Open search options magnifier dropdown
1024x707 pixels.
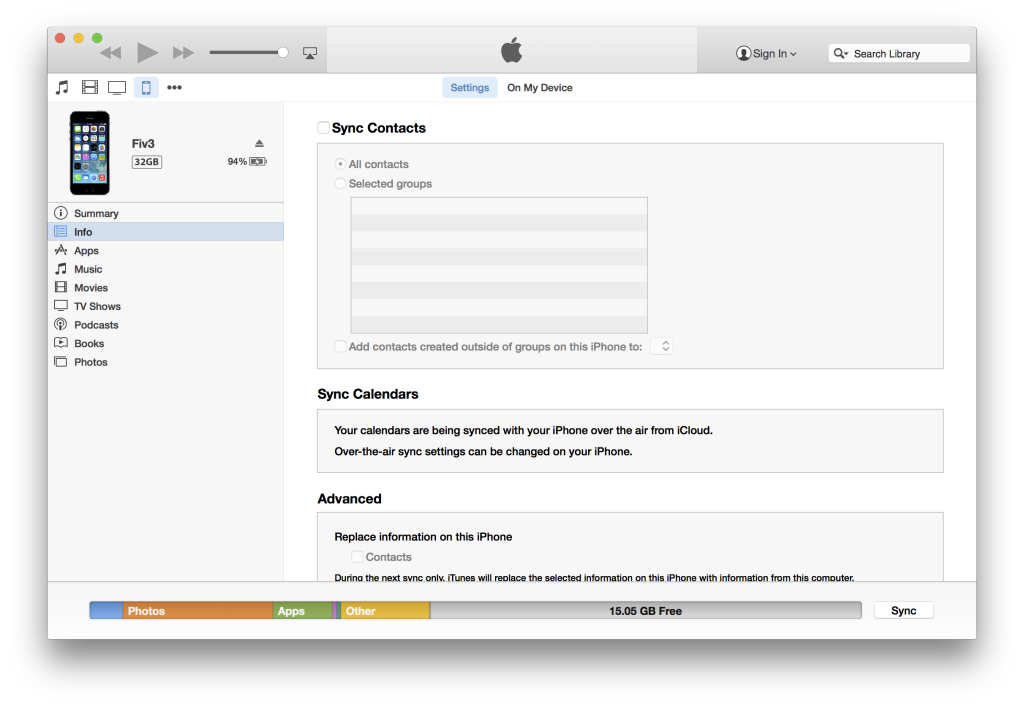(840, 54)
